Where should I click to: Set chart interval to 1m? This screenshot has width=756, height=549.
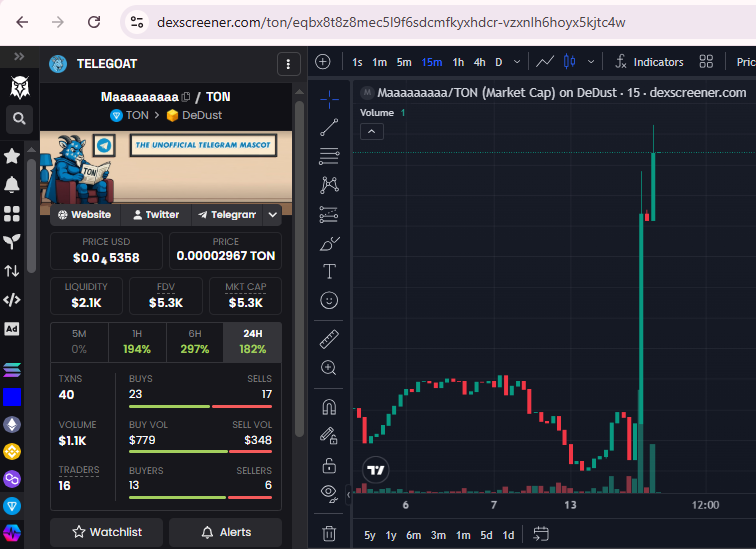tap(379, 62)
